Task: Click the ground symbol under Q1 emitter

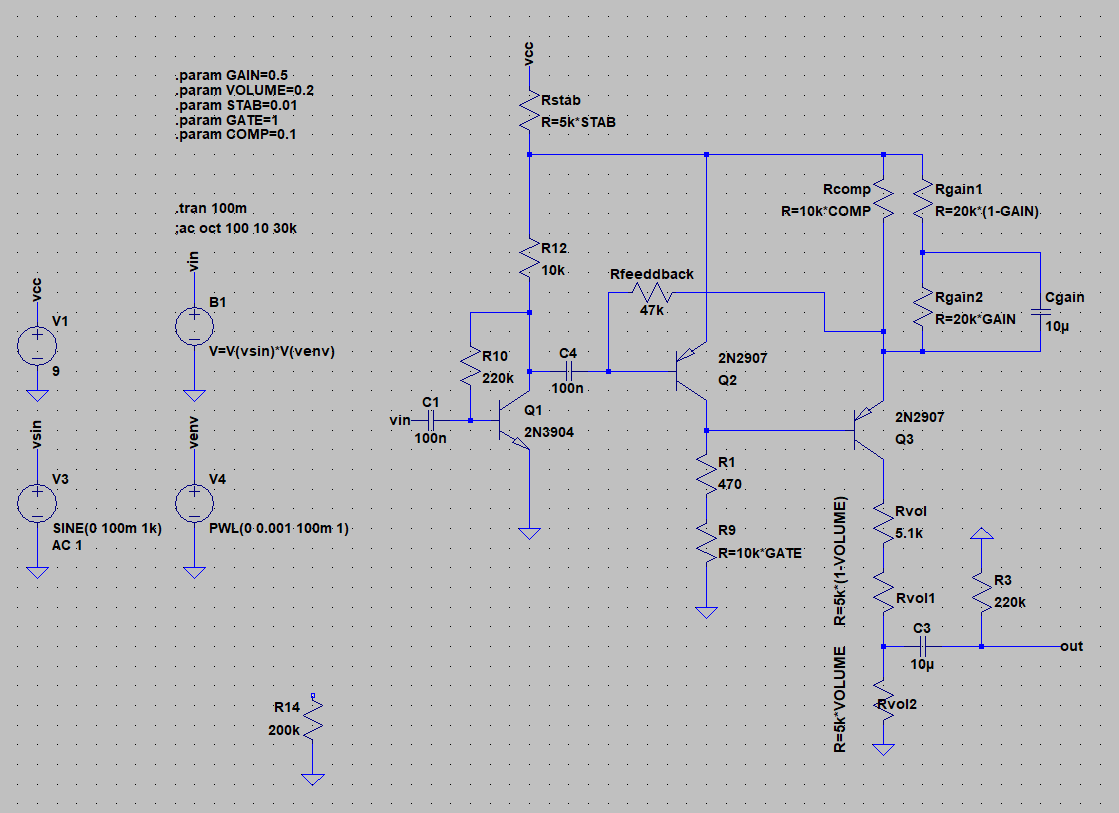Action: (x=530, y=533)
